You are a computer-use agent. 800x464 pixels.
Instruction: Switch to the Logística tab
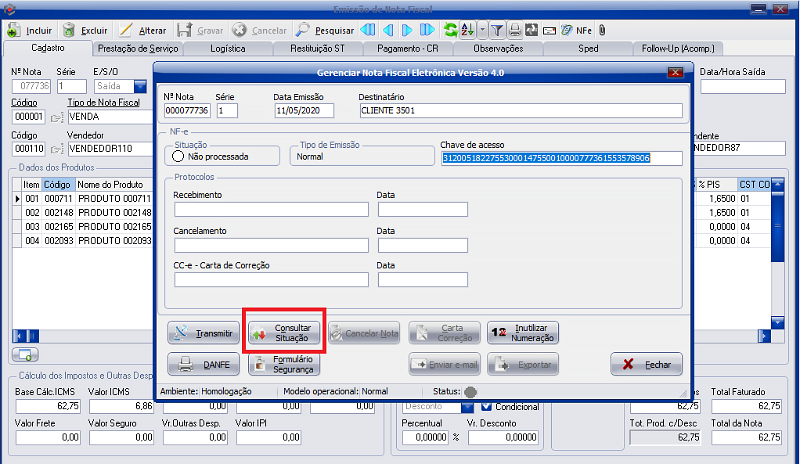[227, 48]
